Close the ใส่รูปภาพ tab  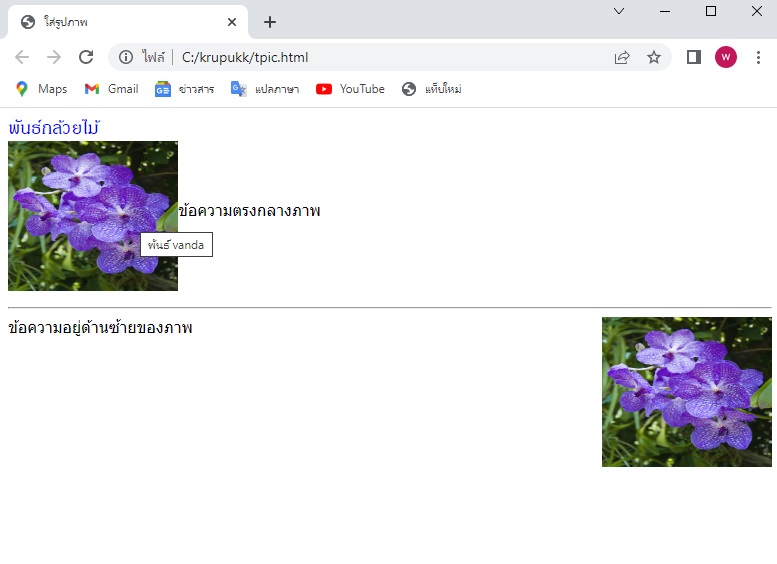[x=232, y=22]
